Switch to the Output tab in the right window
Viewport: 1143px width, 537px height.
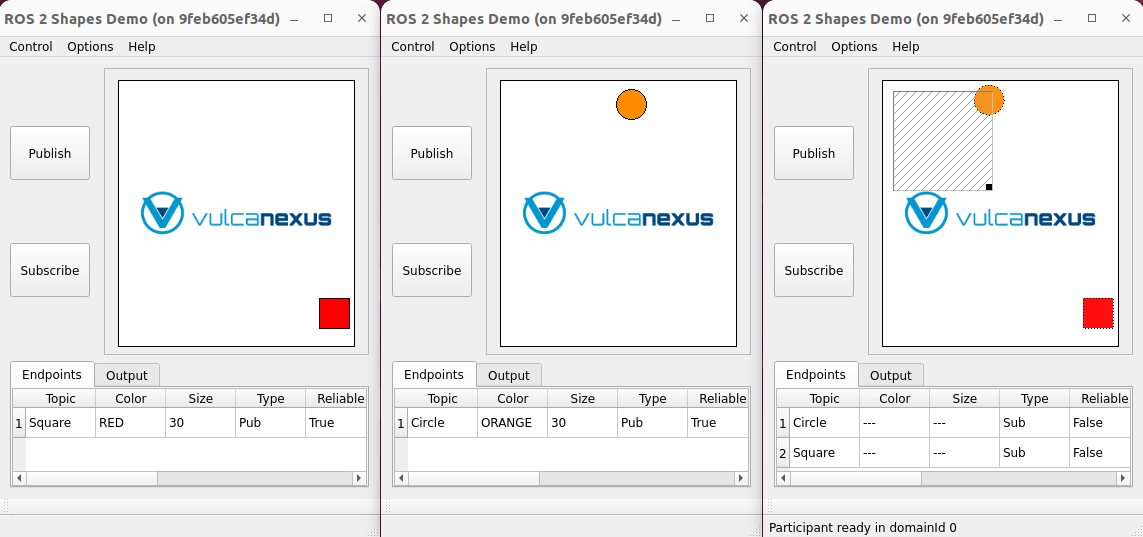coord(890,375)
